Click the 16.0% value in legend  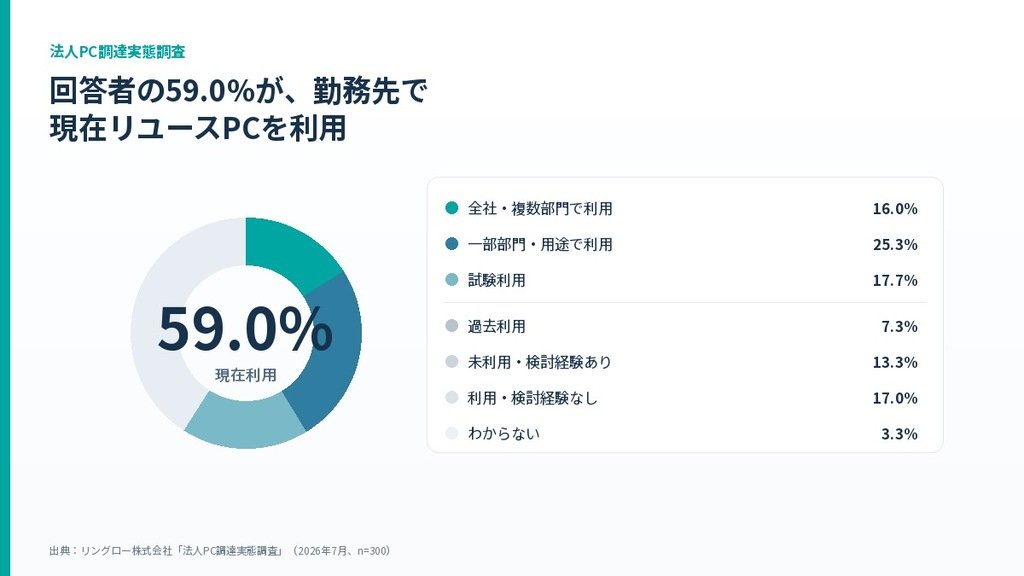point(895,208)
